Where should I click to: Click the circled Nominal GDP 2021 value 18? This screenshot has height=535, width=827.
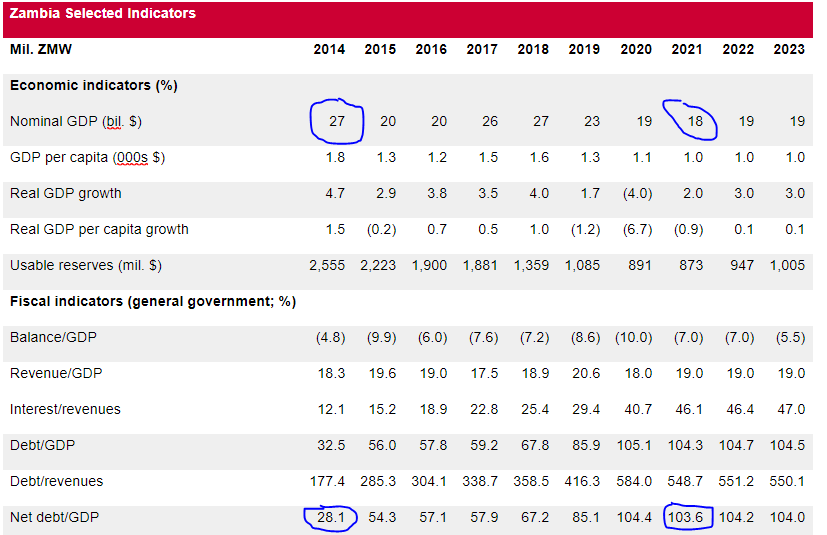(696, 121)
